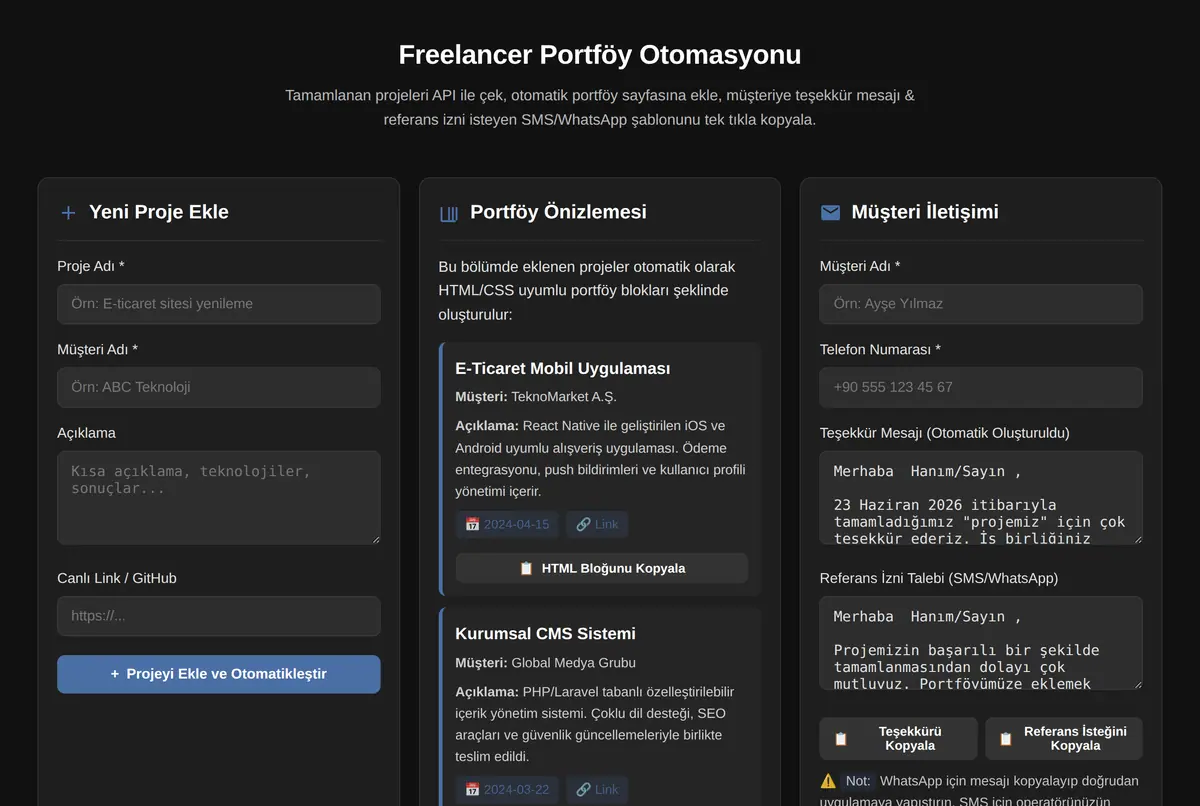Click the calendar date tag 2024-03-22
1200x806 pixels.
[x=507, y=789]
